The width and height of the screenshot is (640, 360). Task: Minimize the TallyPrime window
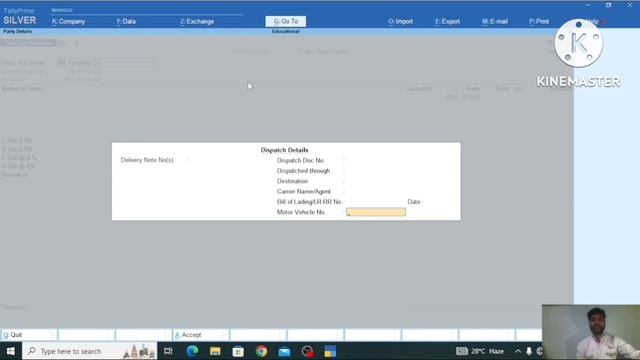[x=588, y=5]
